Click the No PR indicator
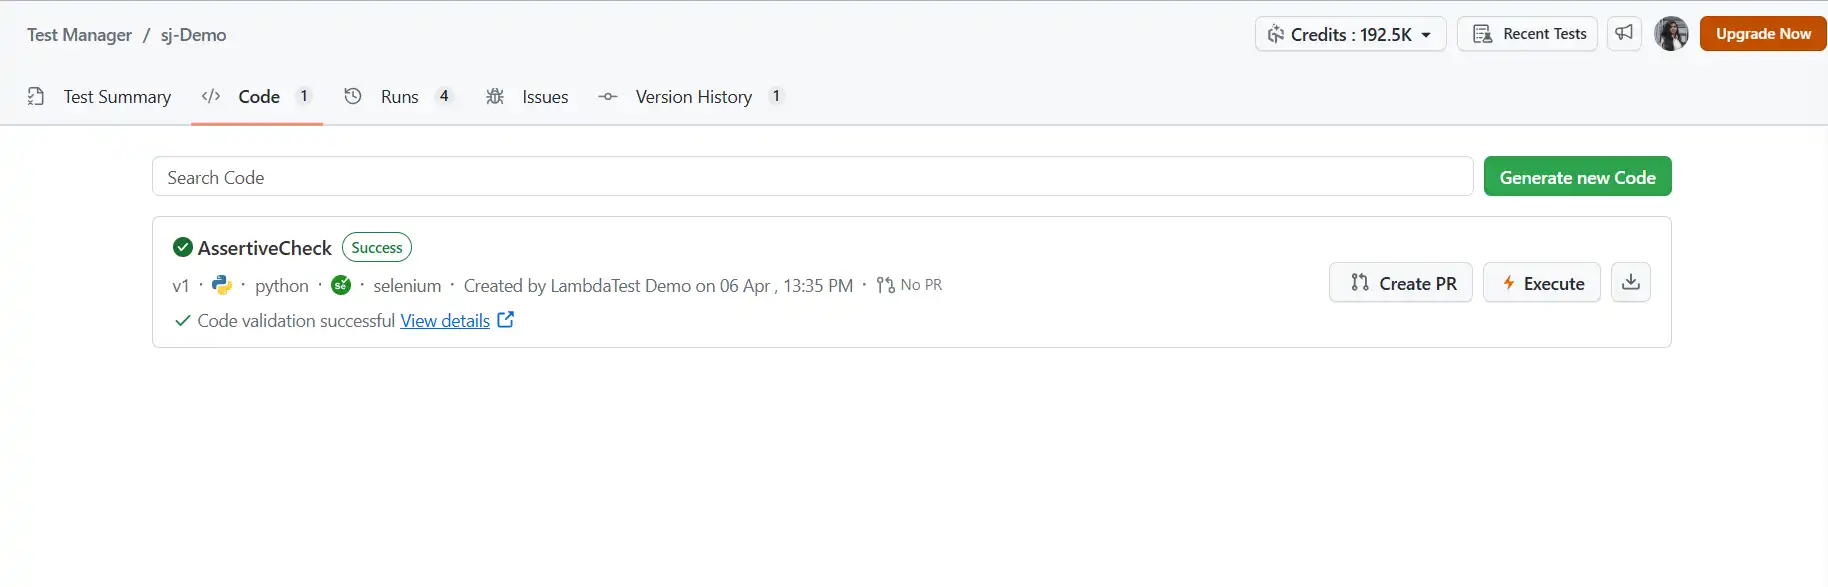 click(x=909, y=285)
